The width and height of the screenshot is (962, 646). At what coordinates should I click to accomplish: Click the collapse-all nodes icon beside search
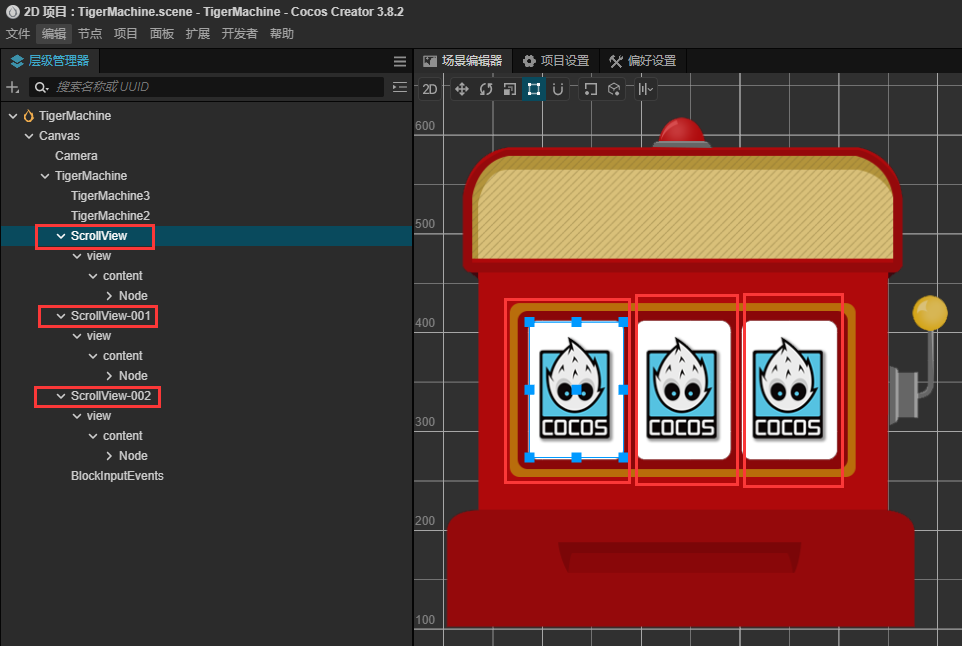(x=400, y=87)
